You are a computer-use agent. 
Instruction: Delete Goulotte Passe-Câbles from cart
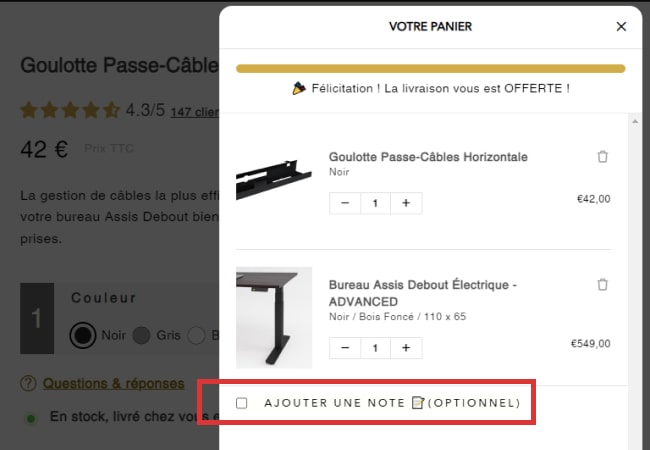(602, 157)
